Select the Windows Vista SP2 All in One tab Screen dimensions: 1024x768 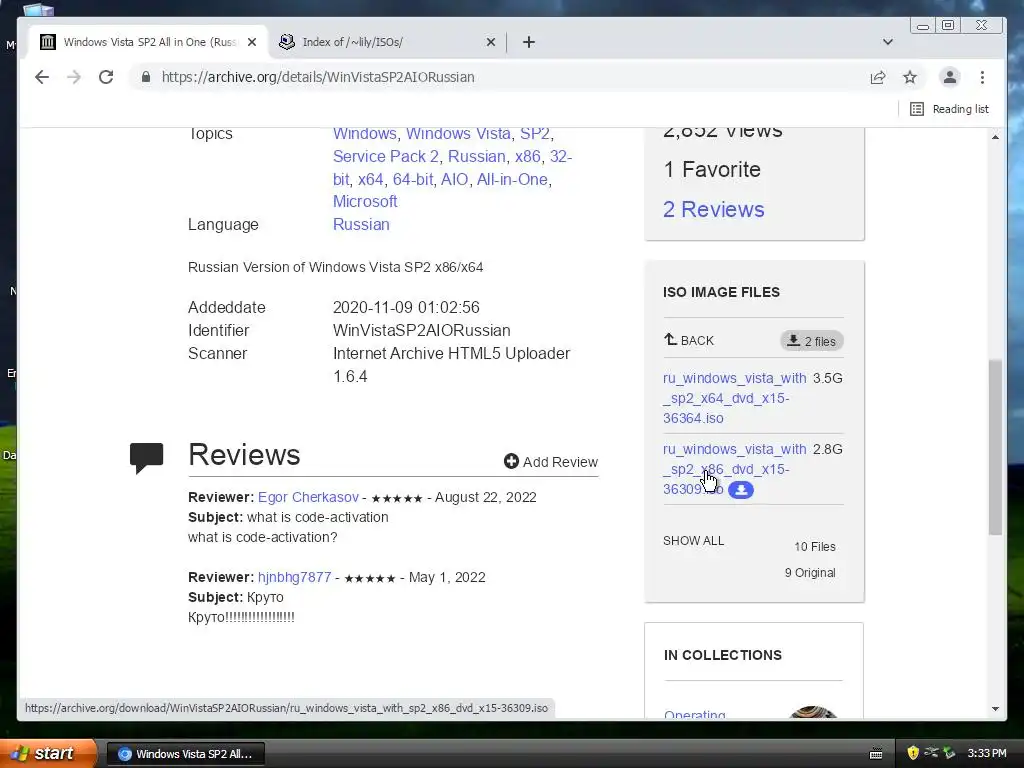pos(150,42)
